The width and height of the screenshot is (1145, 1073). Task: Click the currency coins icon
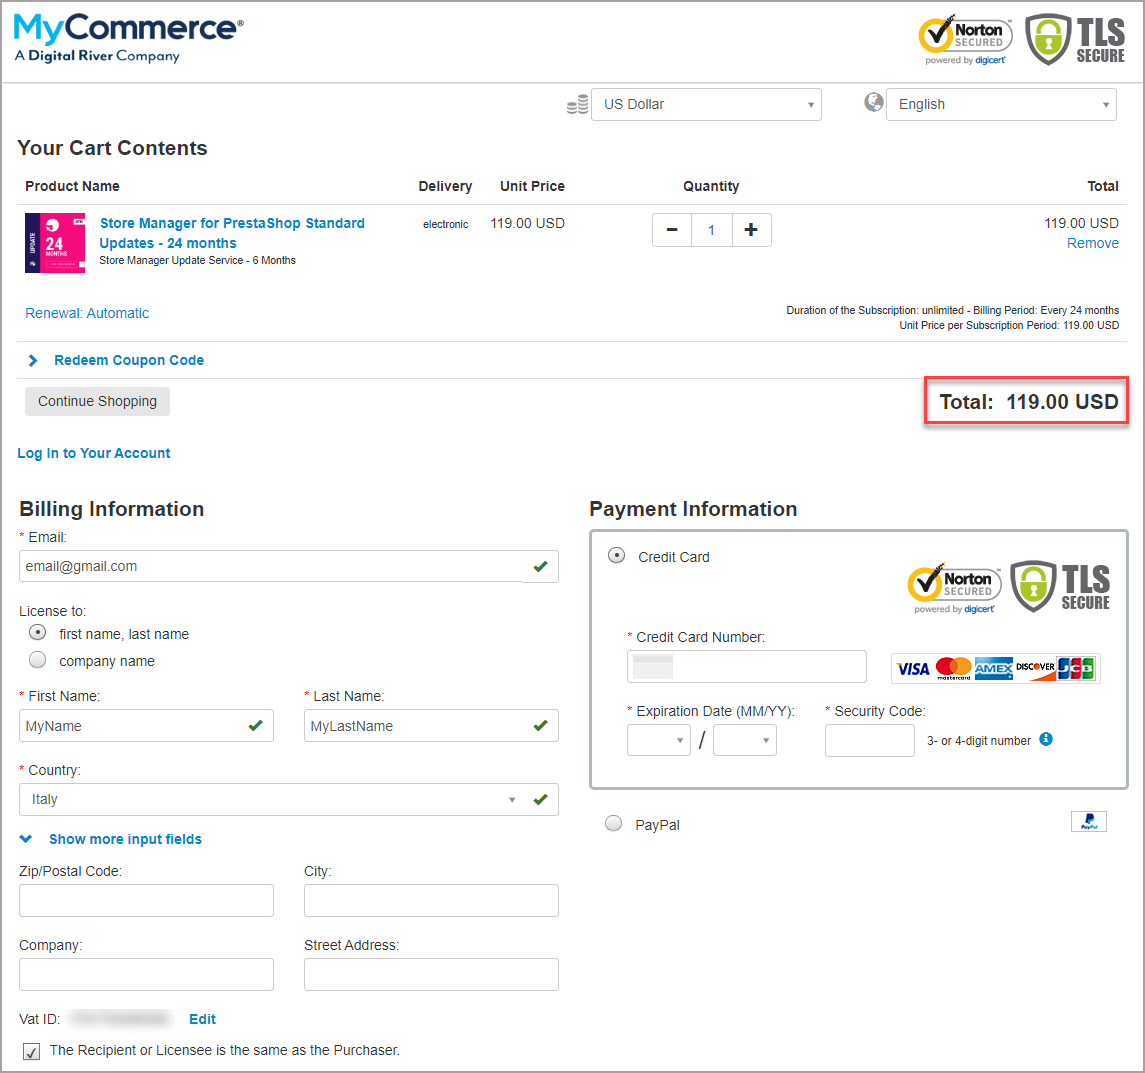(x=578, y=104)
